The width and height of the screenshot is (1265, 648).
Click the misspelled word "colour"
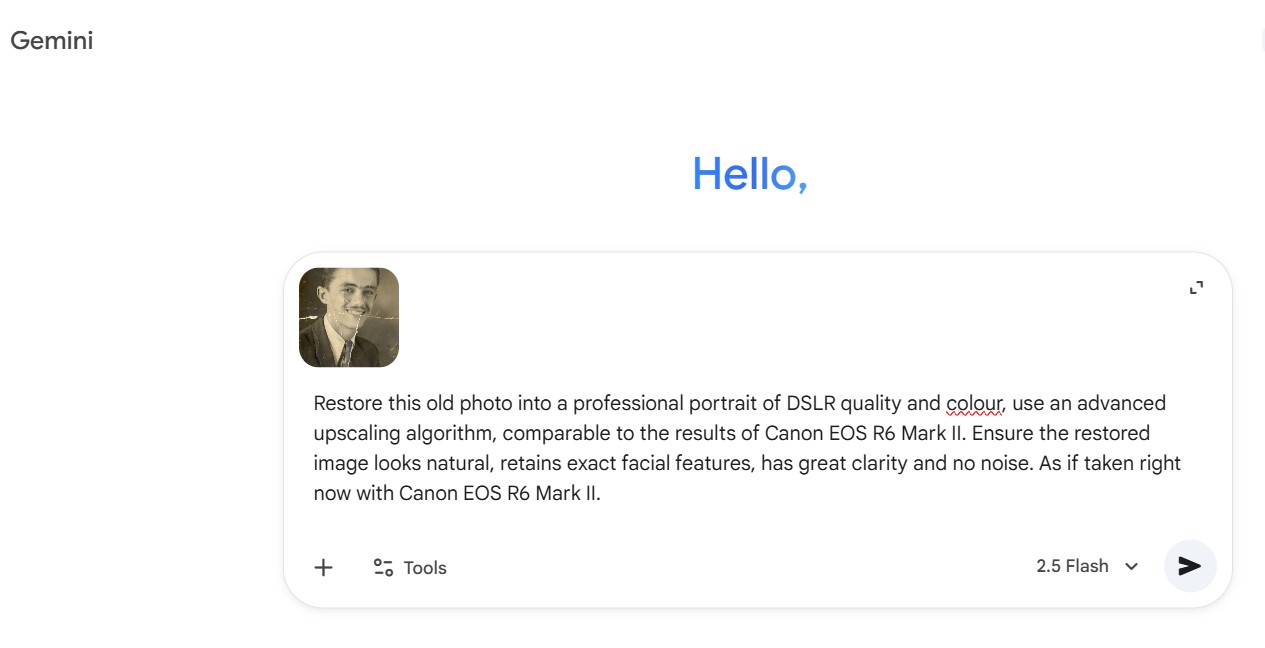point(974,403)
